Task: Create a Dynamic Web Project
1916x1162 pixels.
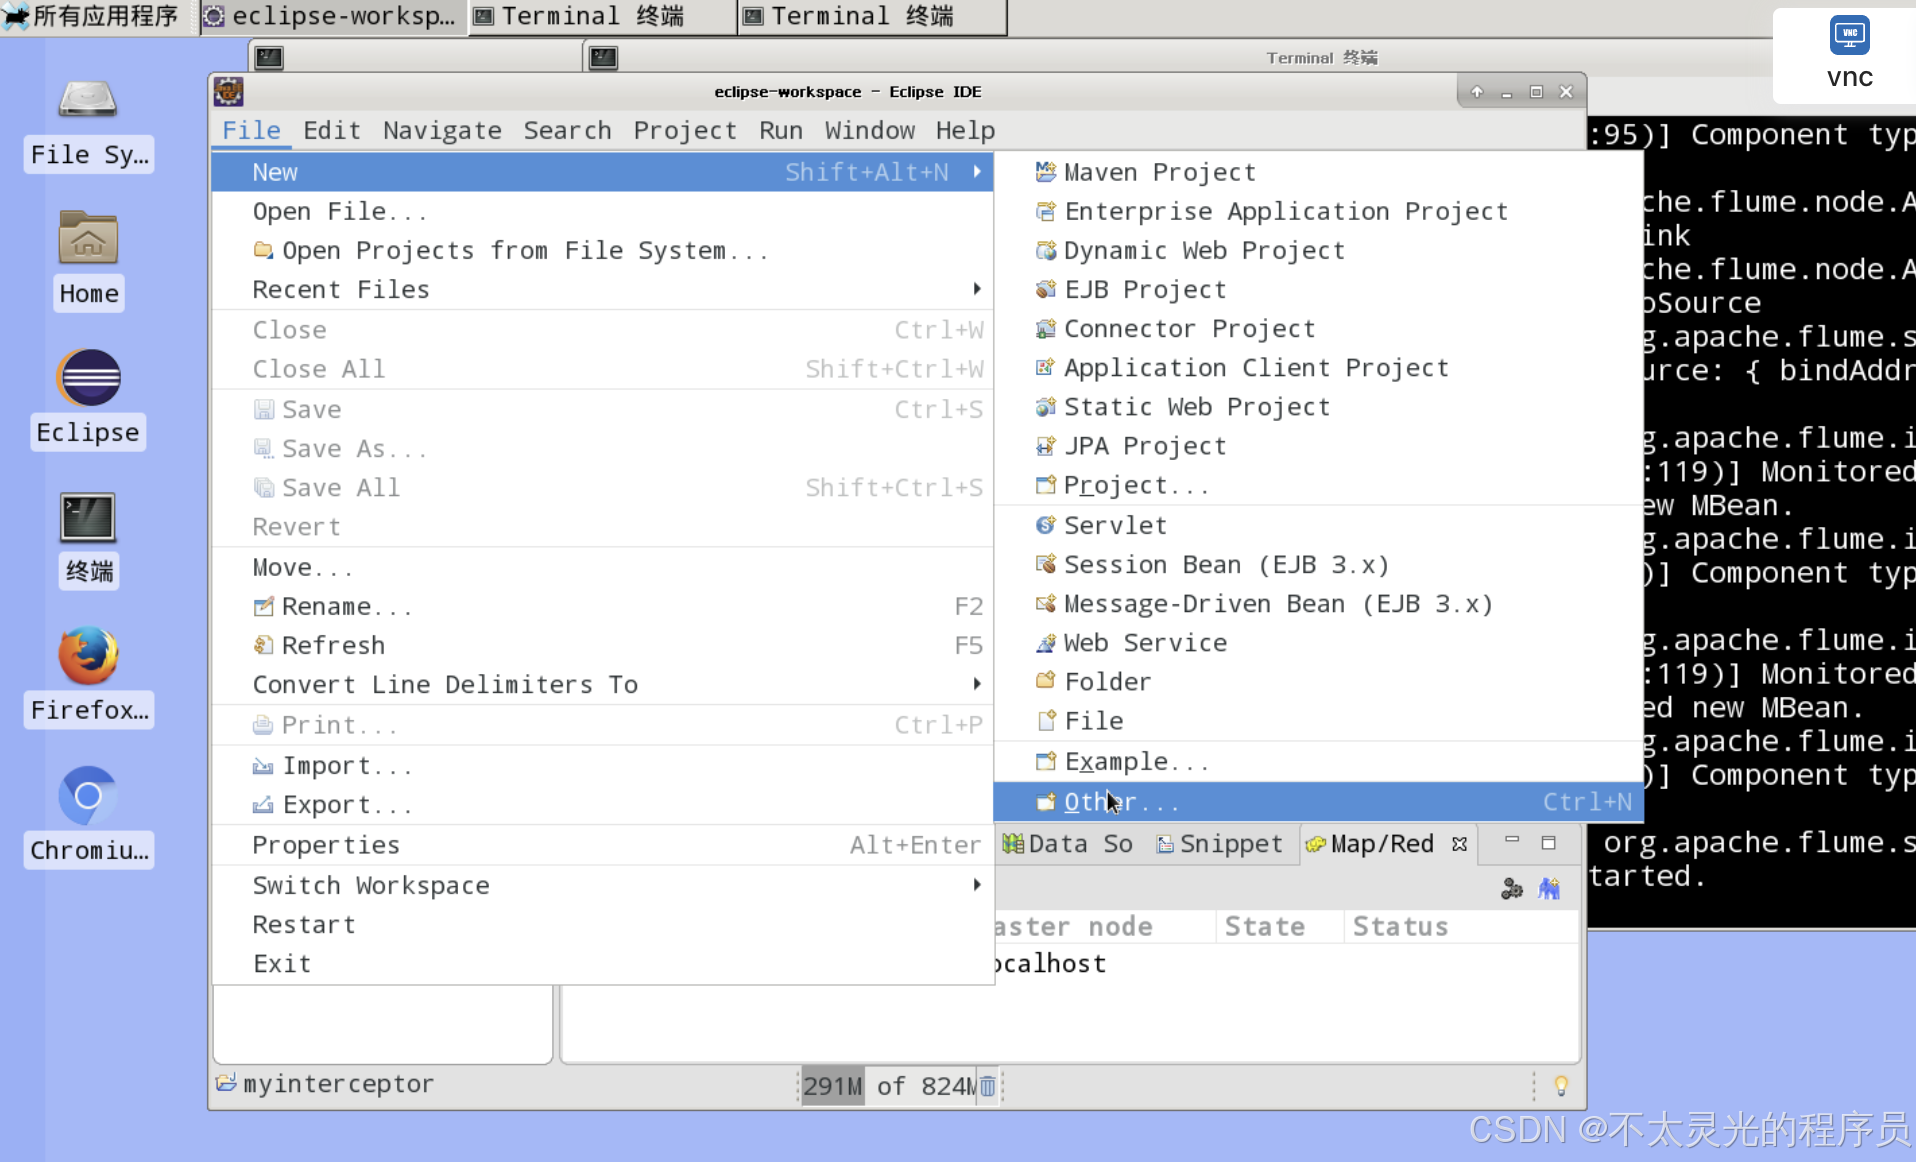Action: point(1318,250)
